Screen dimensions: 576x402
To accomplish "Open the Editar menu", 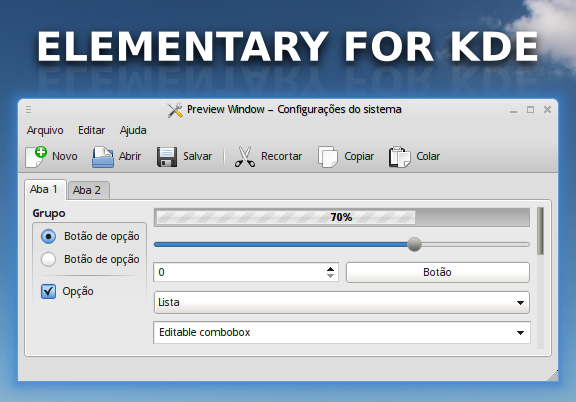I will coord(91,130).
